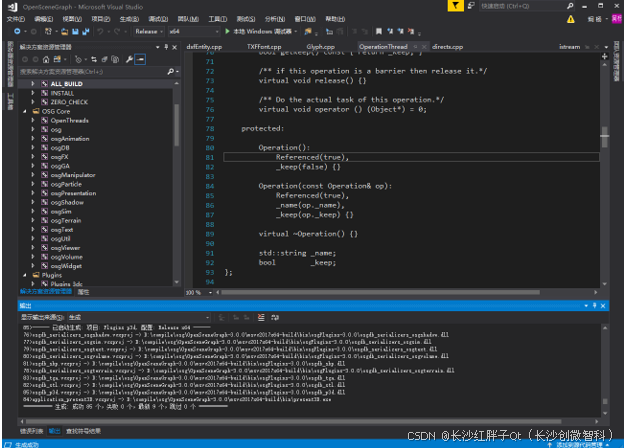Click the yellow notification filter flag icon
The width and height of the screenshot is (624, 448).
click(454, 6)
